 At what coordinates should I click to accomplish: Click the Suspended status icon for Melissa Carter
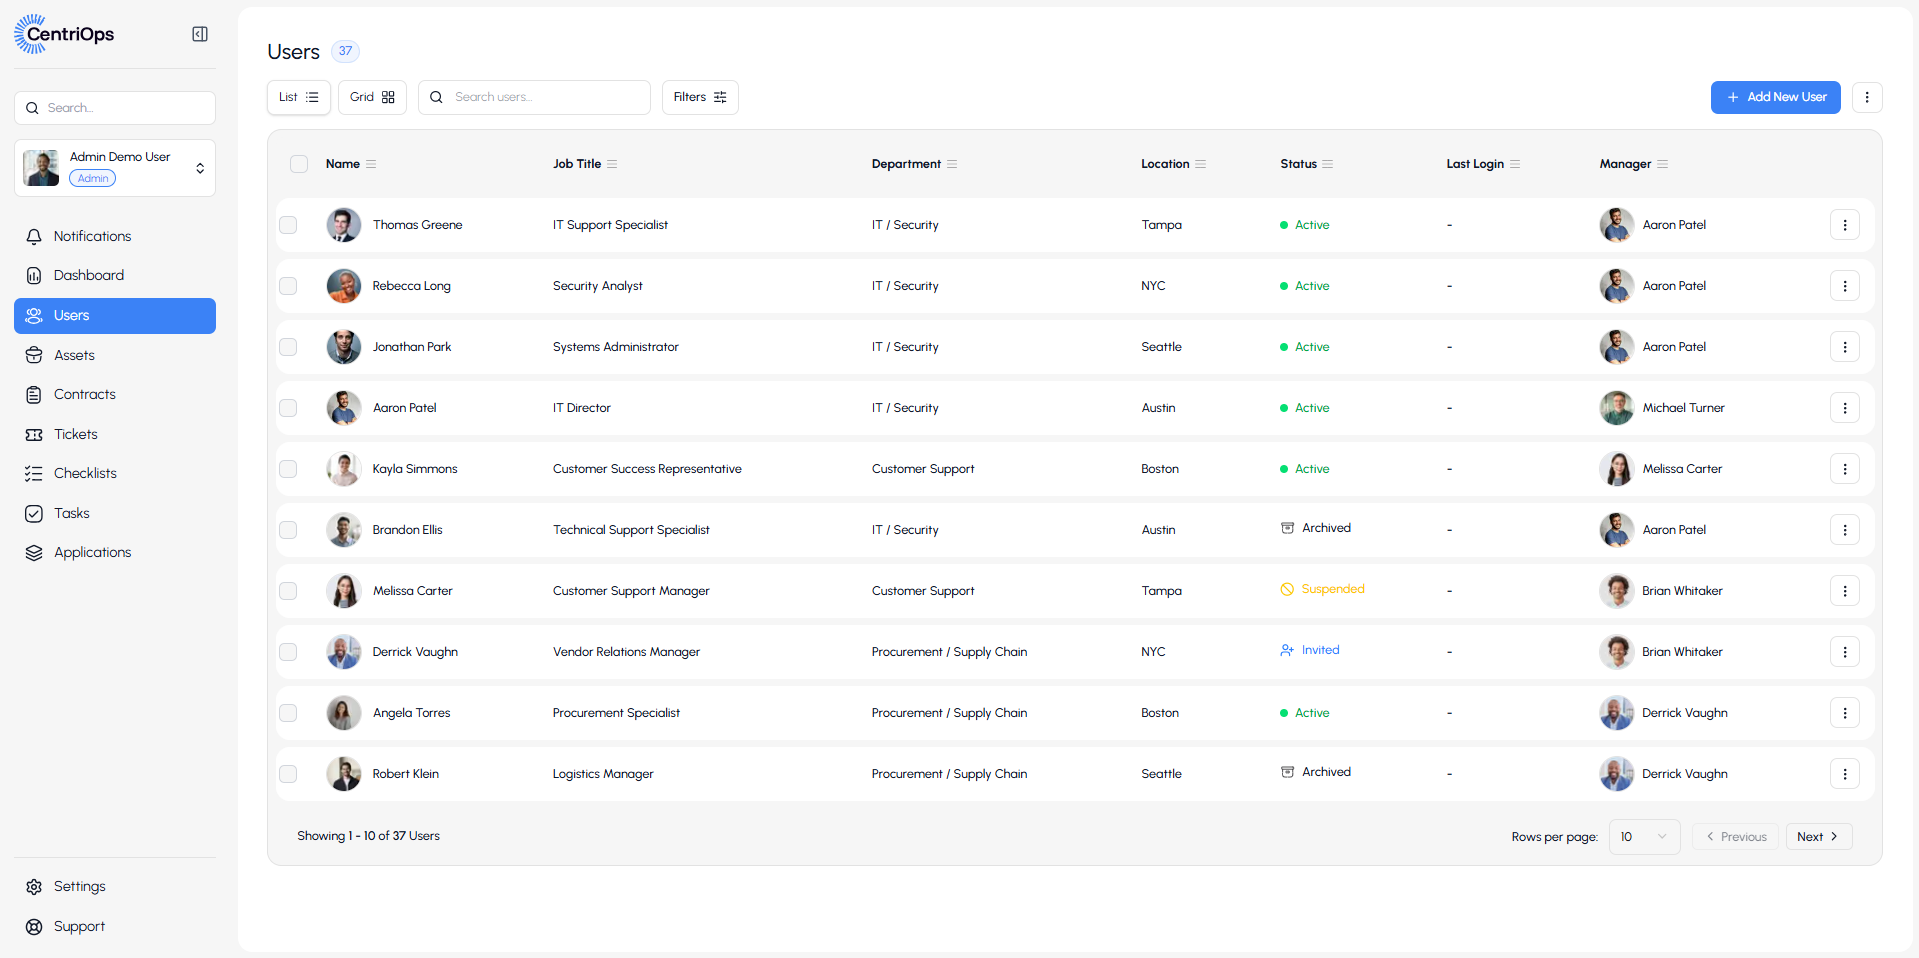[1288, 589]
